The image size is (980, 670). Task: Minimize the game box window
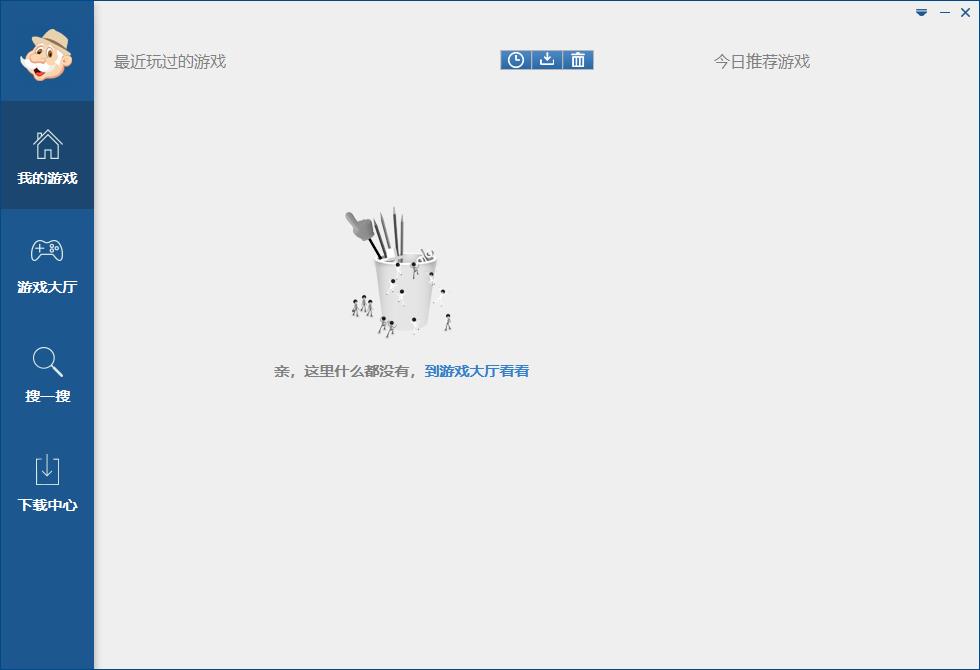pos(945,12)
